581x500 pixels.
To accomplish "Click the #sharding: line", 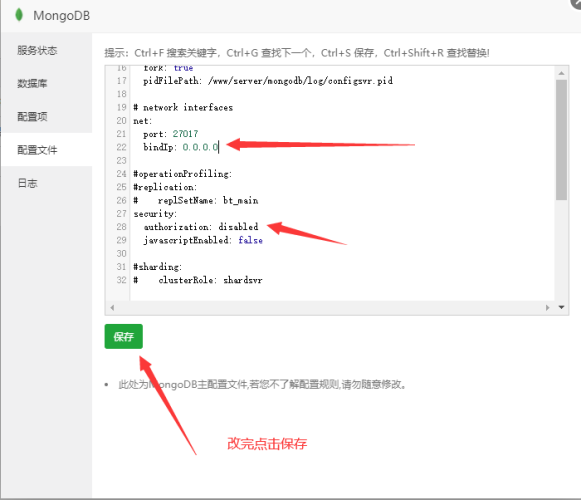I will coord(158,267).
